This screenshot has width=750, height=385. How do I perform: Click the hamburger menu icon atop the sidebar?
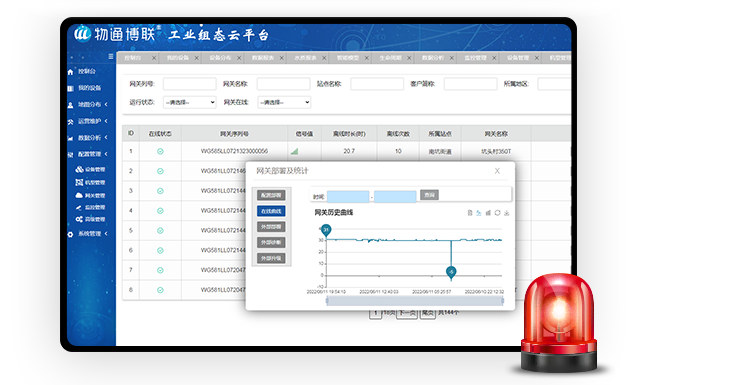click(x=110, y=56)
